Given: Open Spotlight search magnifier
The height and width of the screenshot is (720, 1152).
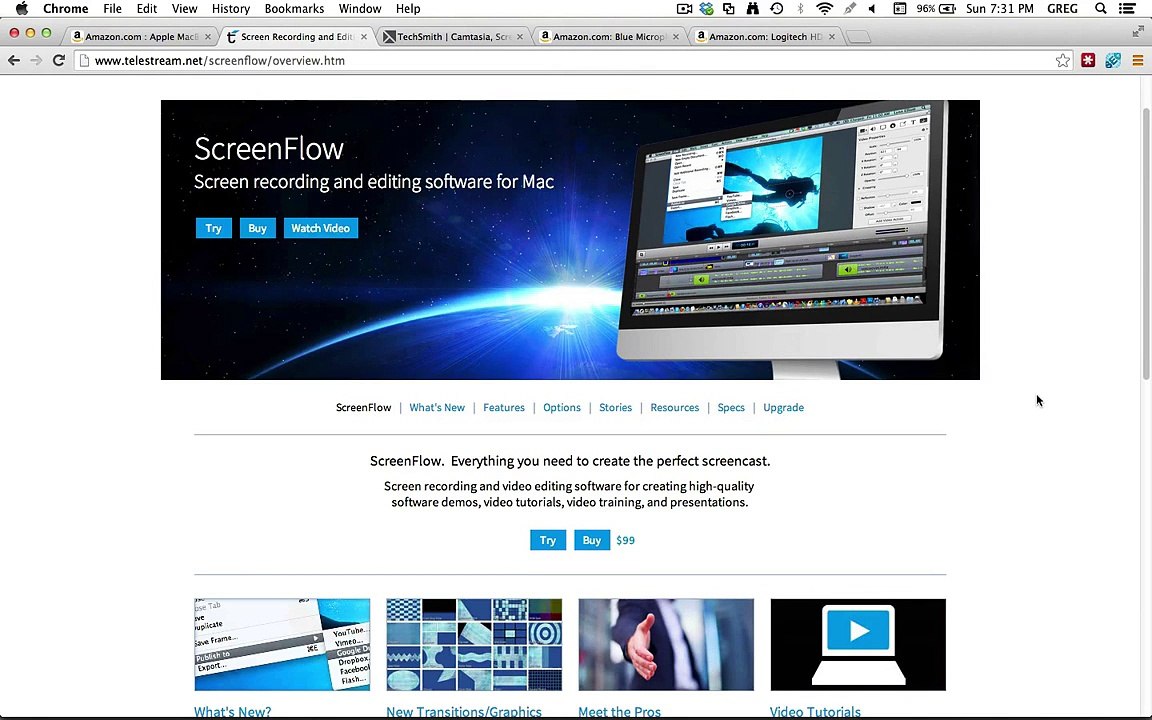Looking at the screenshot, I should click(1100, 9).
